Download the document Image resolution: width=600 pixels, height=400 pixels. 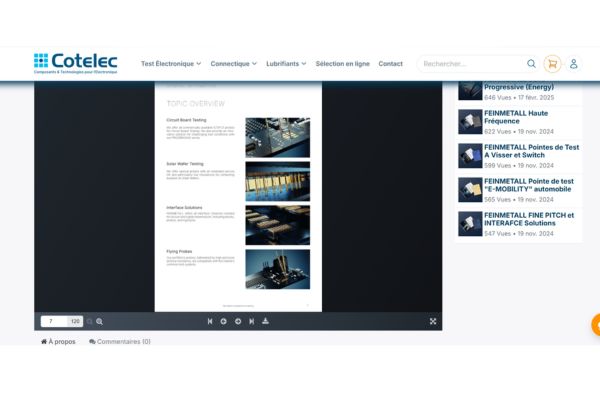(265, 321)
